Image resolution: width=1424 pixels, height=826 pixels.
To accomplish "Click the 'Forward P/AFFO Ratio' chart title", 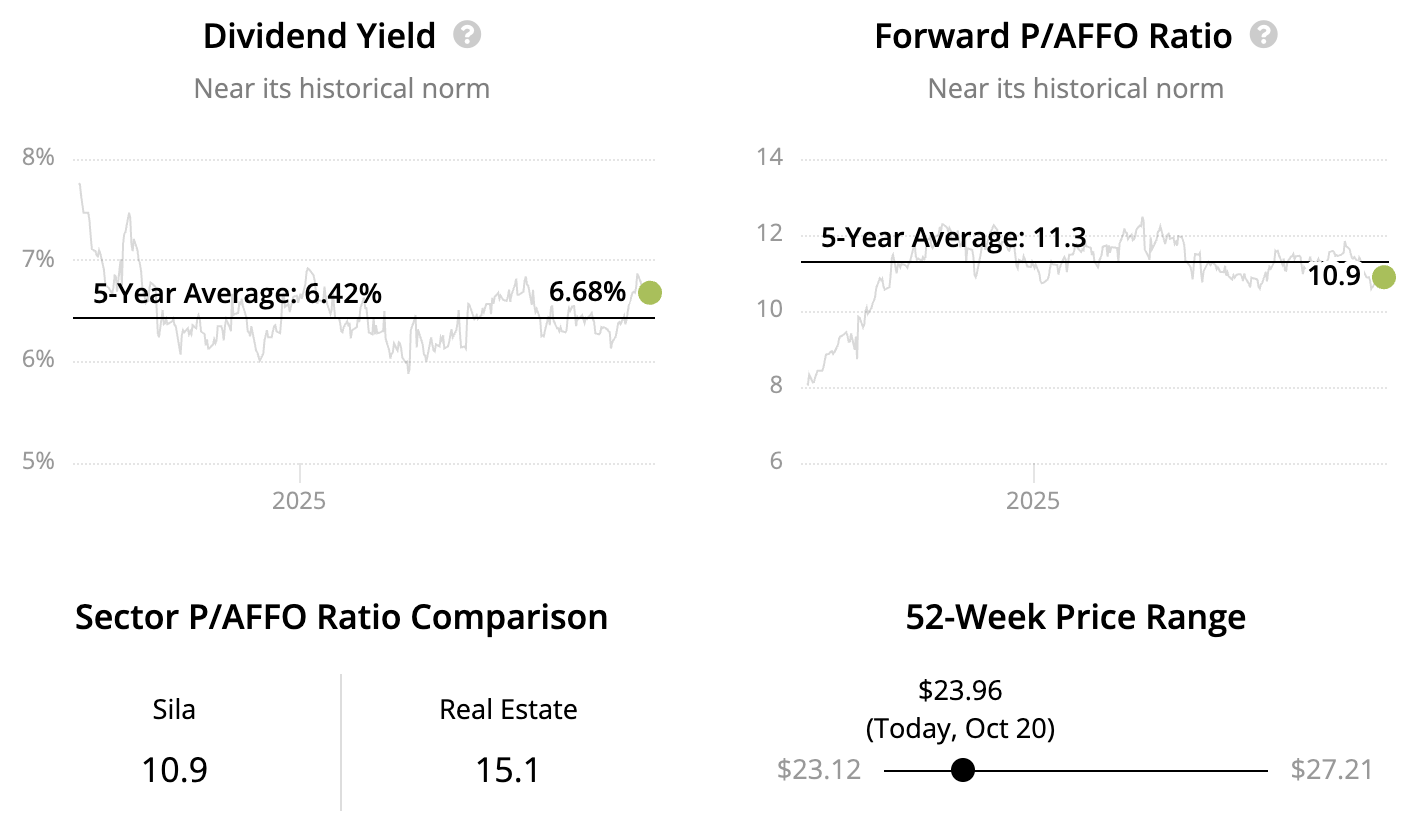I will (x=1053, y=37).
